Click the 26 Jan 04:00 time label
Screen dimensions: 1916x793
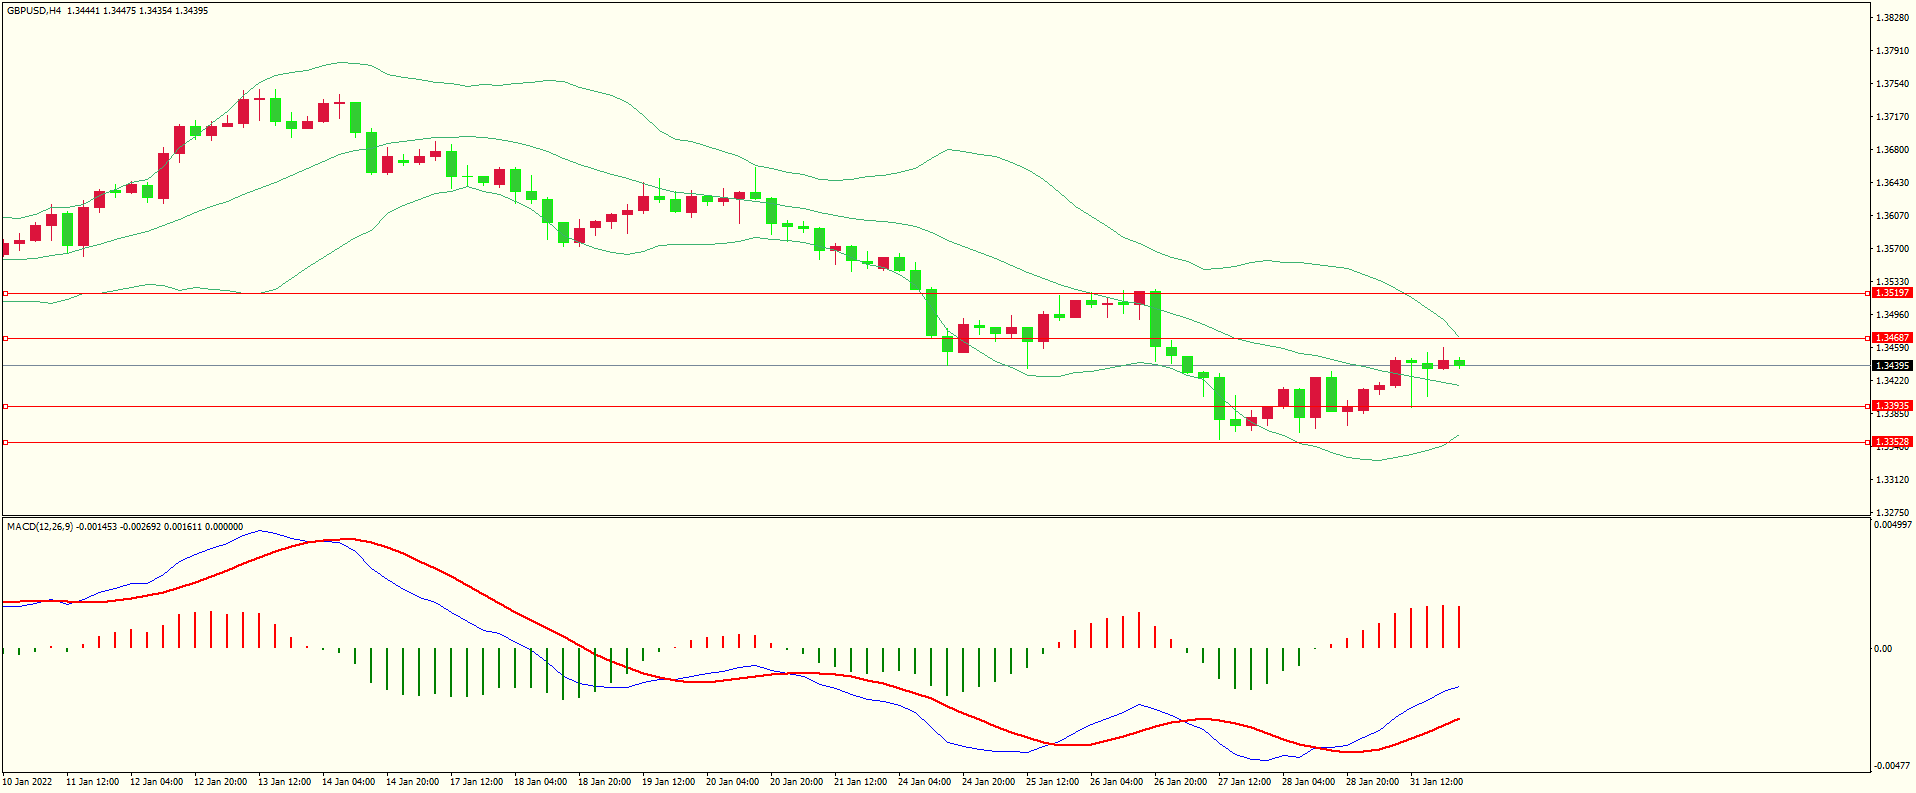click(1116, 782)
